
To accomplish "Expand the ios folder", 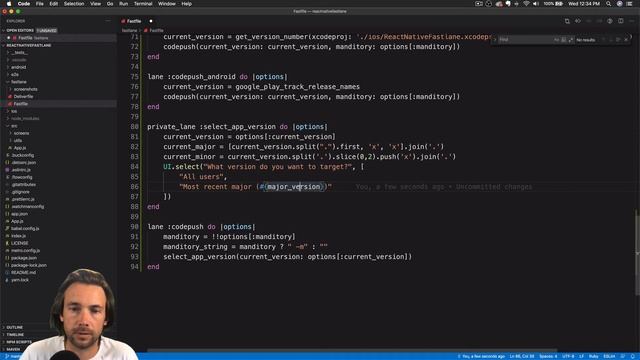I will point(14,111).
